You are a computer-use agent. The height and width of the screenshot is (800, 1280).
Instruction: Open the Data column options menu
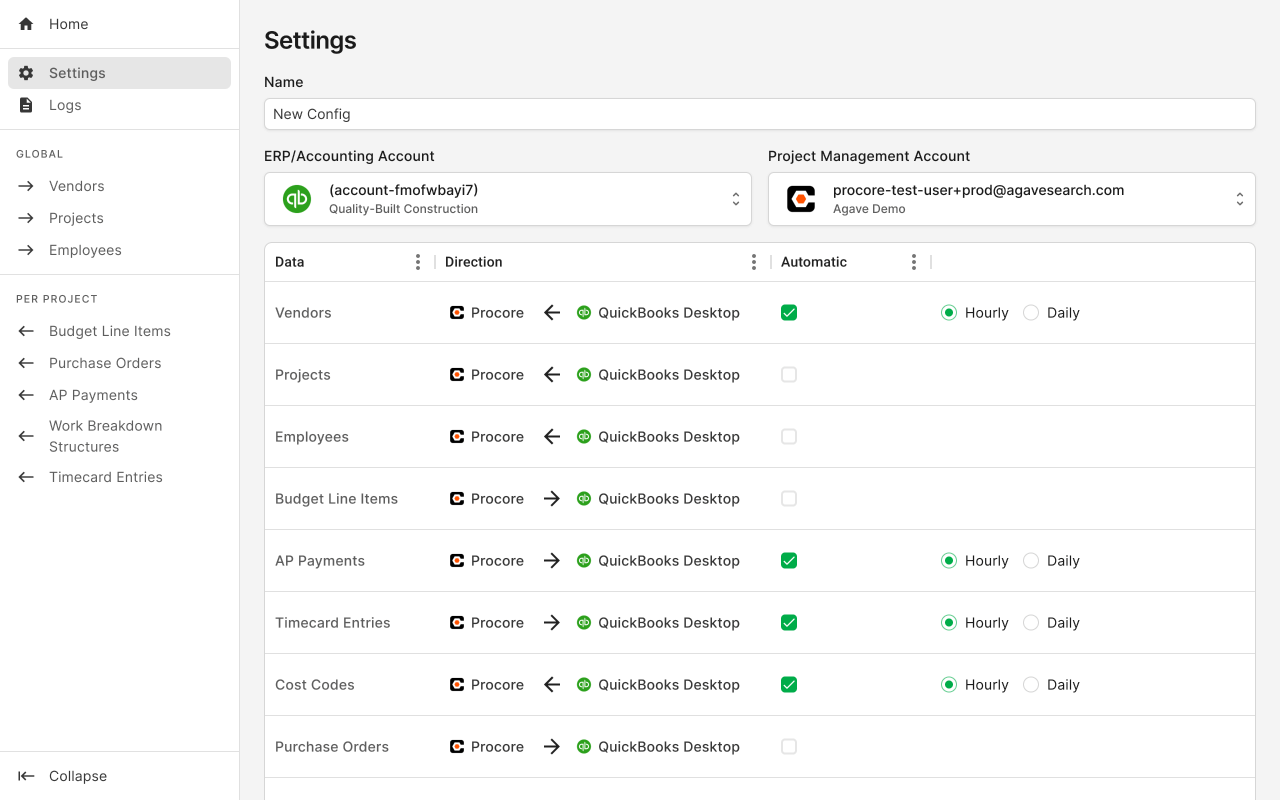coord(417,261)
